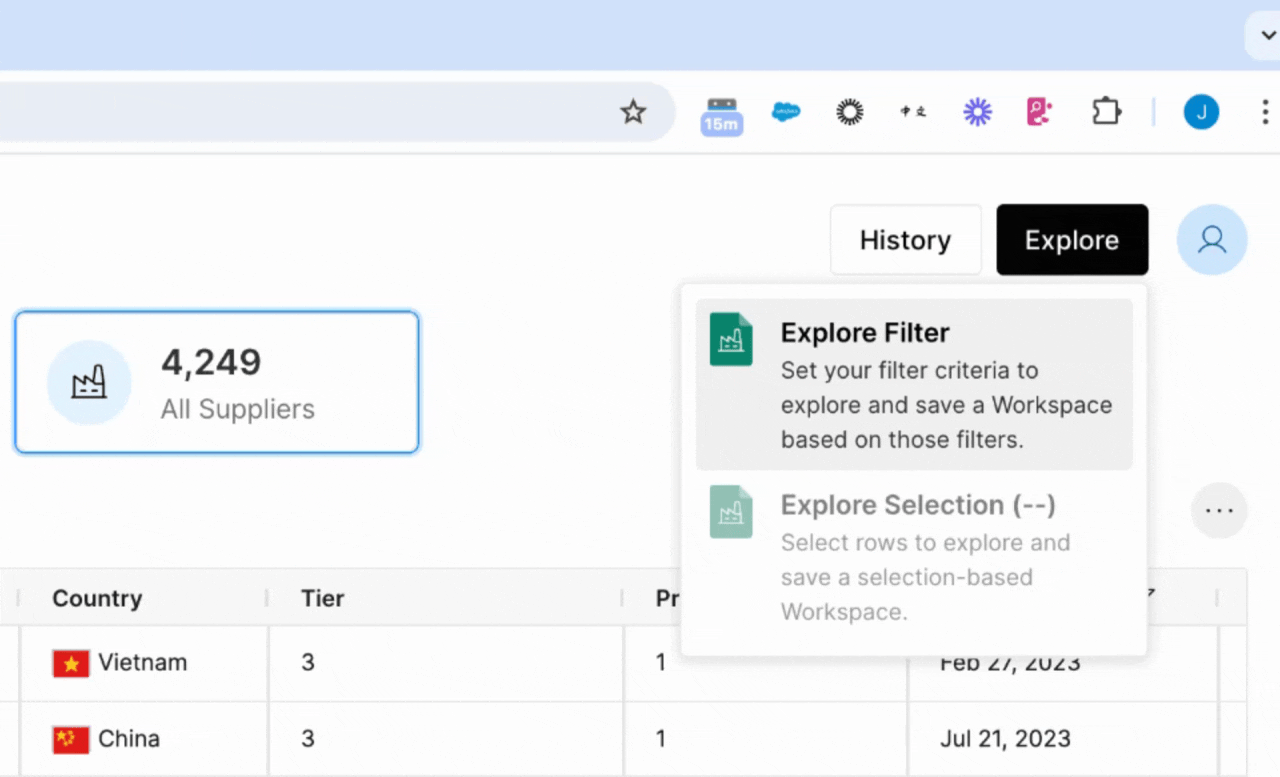The image size is (1280, 777).
Task: Click the pink search contact extension icon
Action: (1040, 112)
